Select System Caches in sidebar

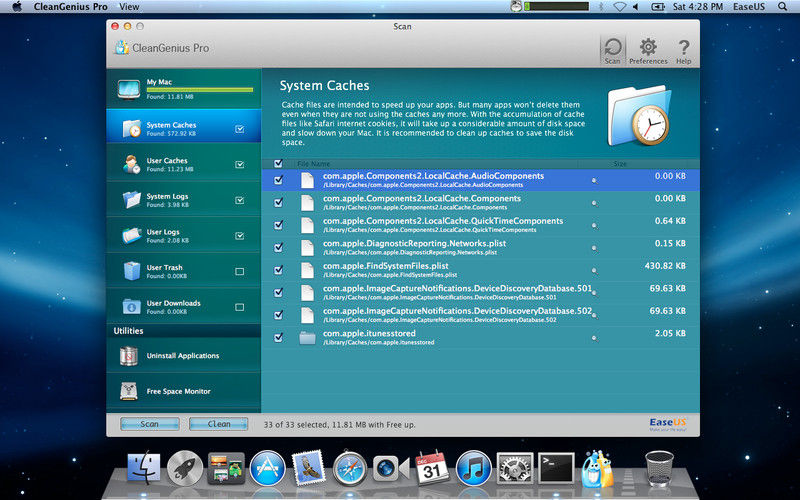pyautogui.click(x=184, y=126)
